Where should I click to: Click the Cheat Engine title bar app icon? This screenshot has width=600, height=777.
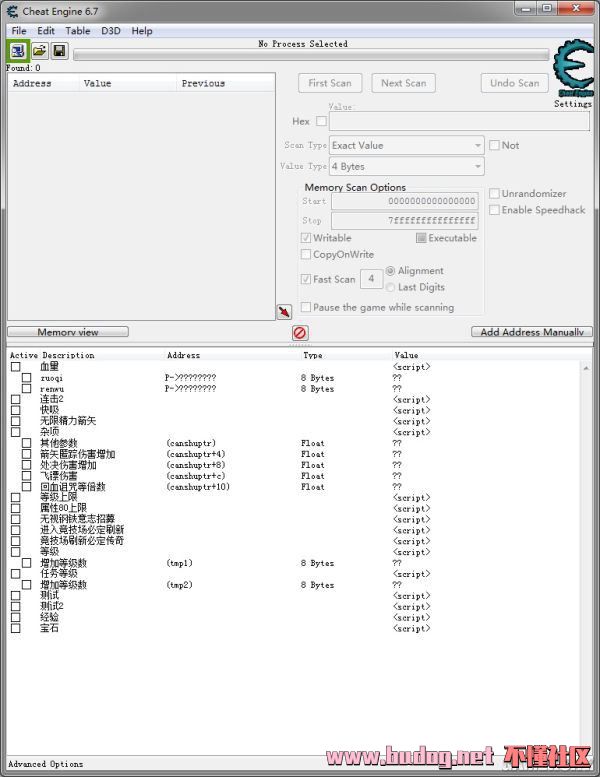[11, 10]
